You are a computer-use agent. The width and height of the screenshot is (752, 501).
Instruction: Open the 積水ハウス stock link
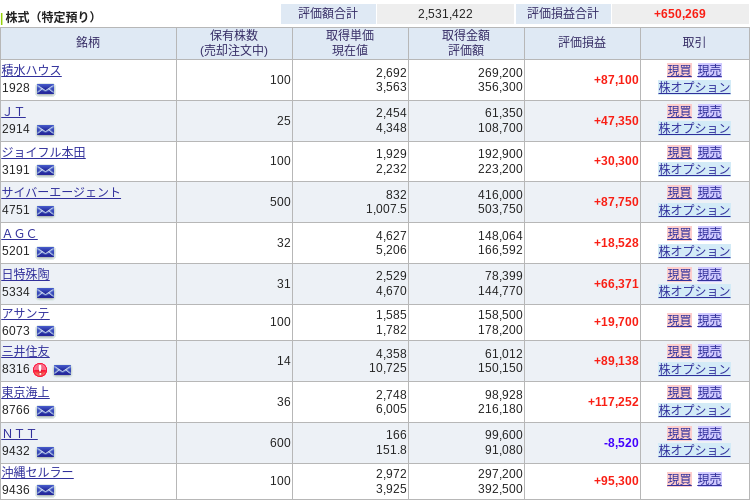point(32,70)
